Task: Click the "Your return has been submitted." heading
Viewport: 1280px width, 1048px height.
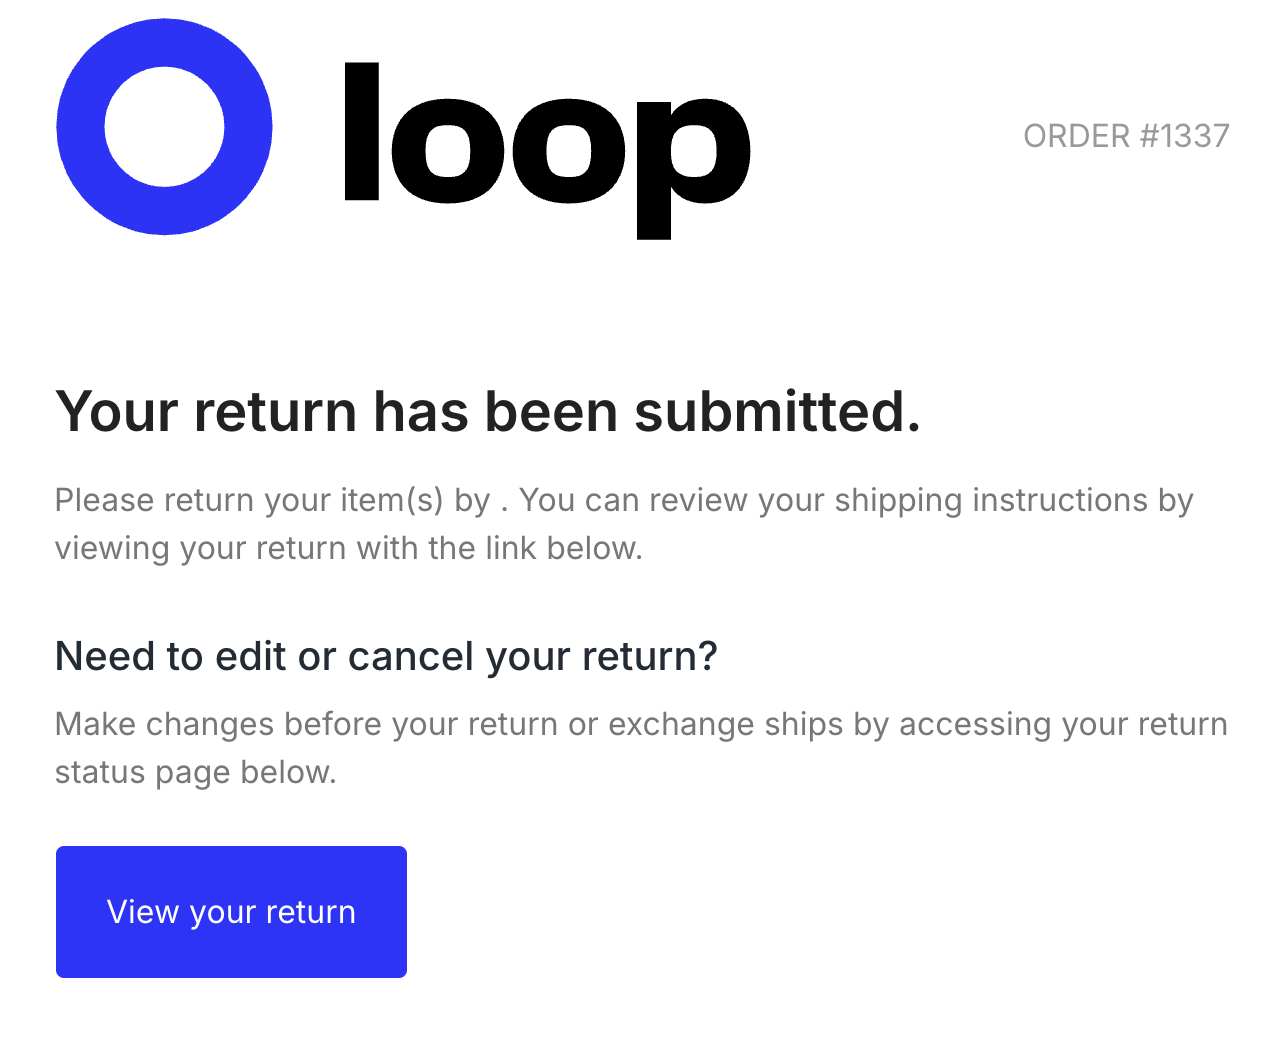Action: click(x=487, y=412)
